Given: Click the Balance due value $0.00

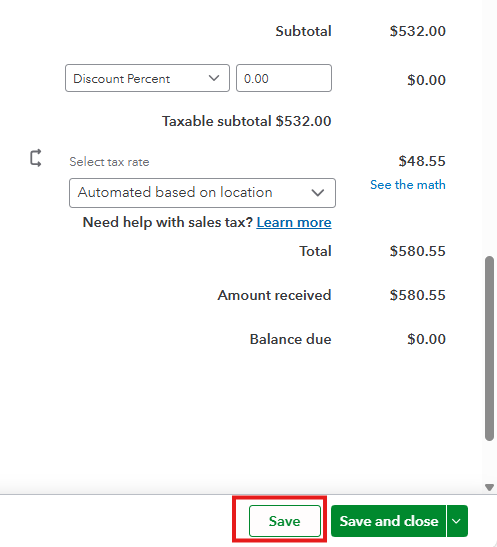Looking at the screenshot, I should 426,339.
